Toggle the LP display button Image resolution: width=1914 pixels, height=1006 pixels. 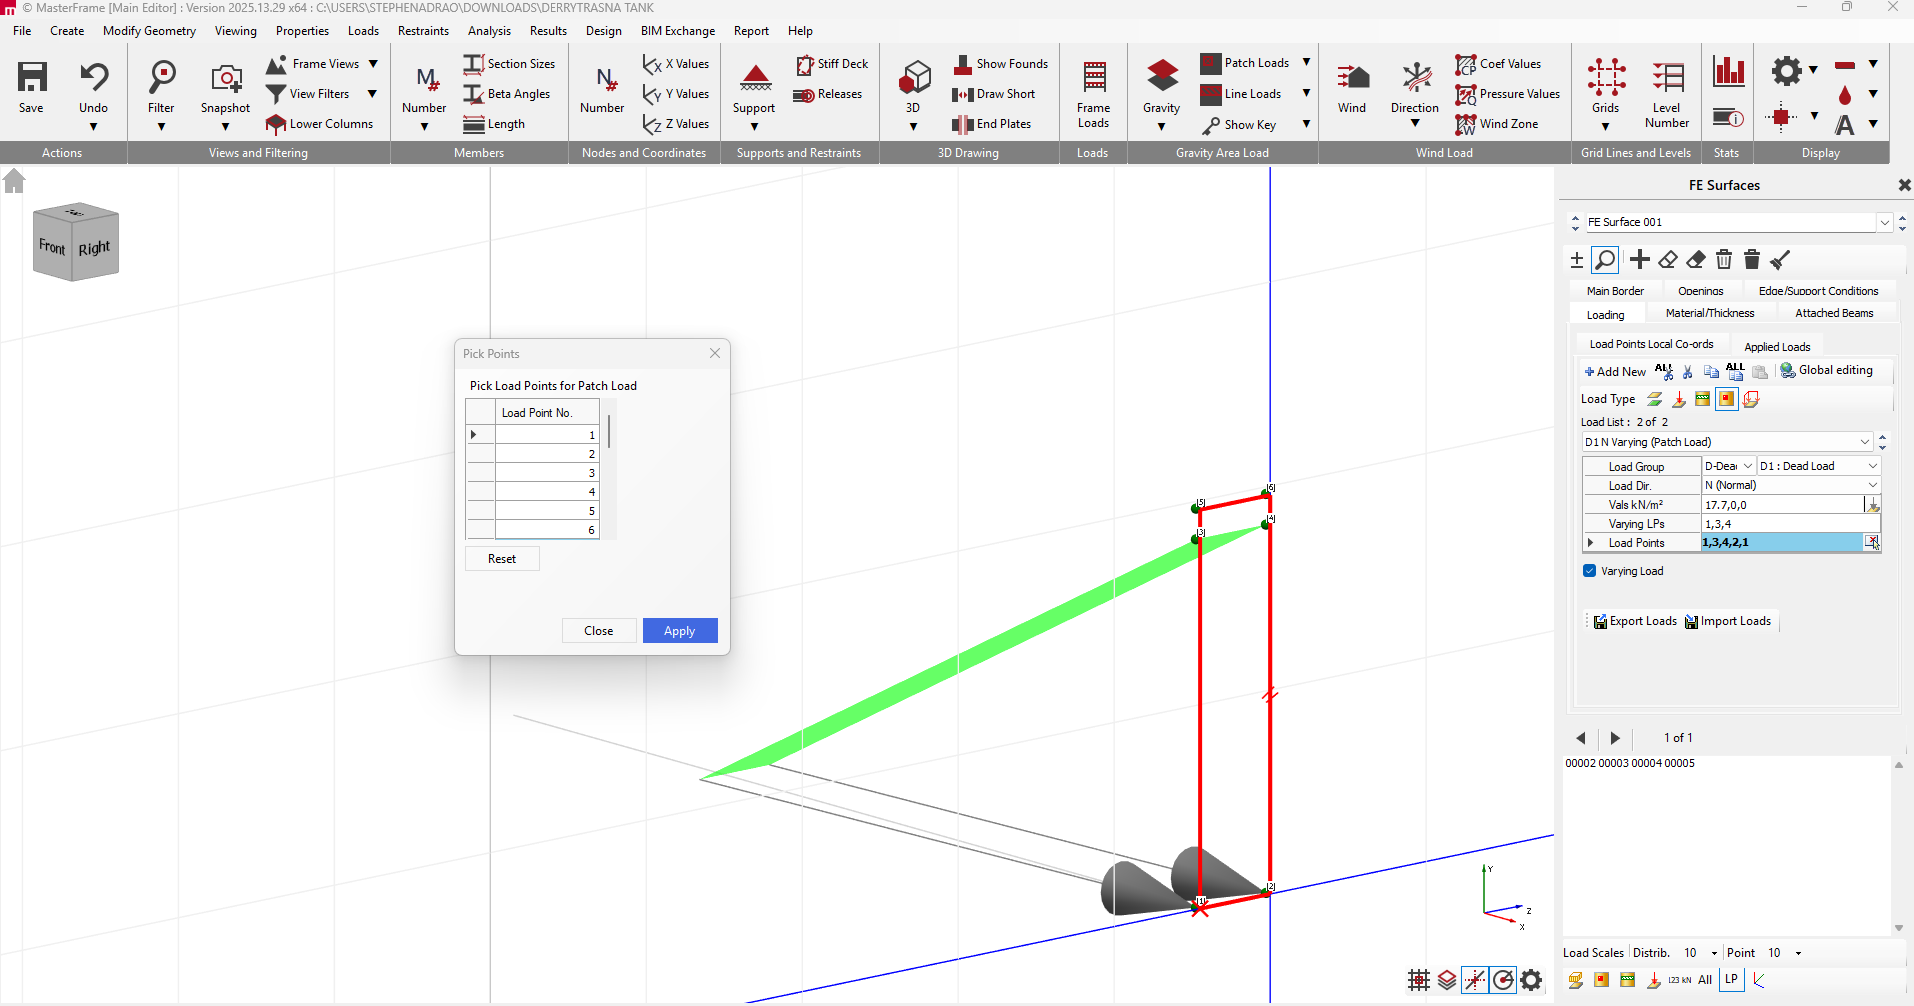click(x=1731, y=980)
